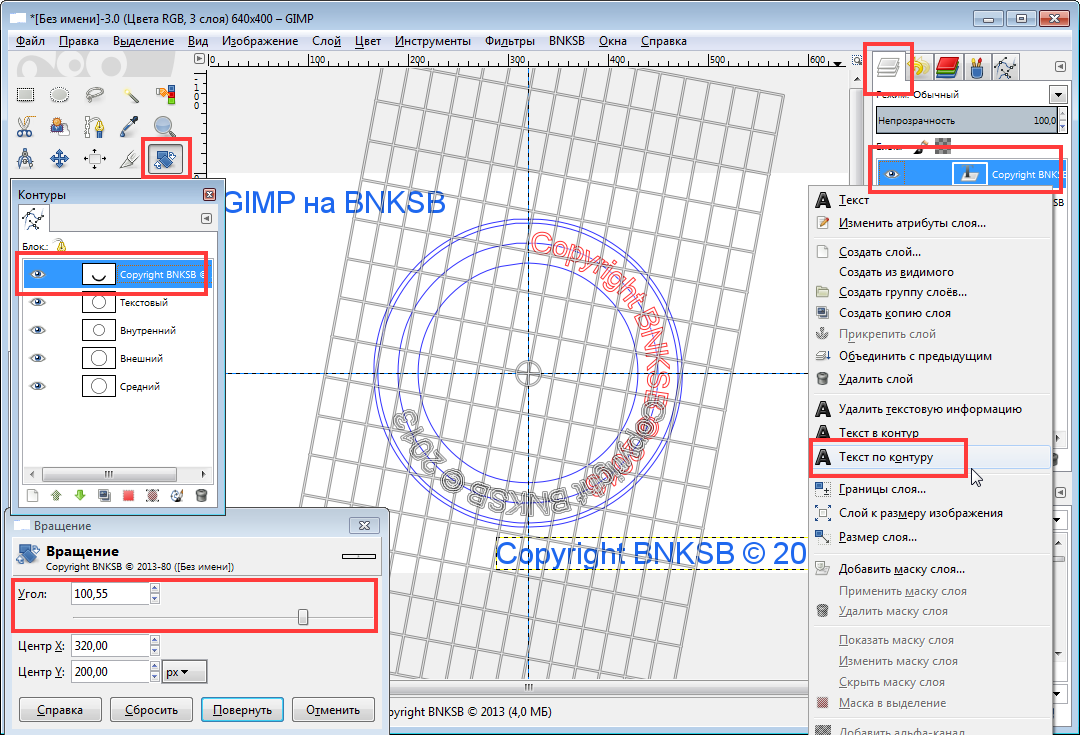Click the Повернуть button

point(242,710)
